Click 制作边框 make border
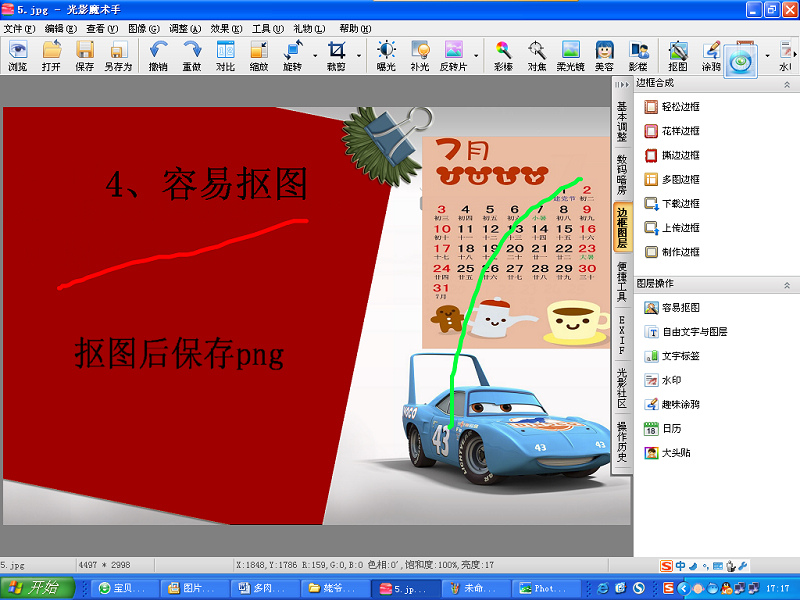The image size is (800, 600). click(x=672, y=252)
